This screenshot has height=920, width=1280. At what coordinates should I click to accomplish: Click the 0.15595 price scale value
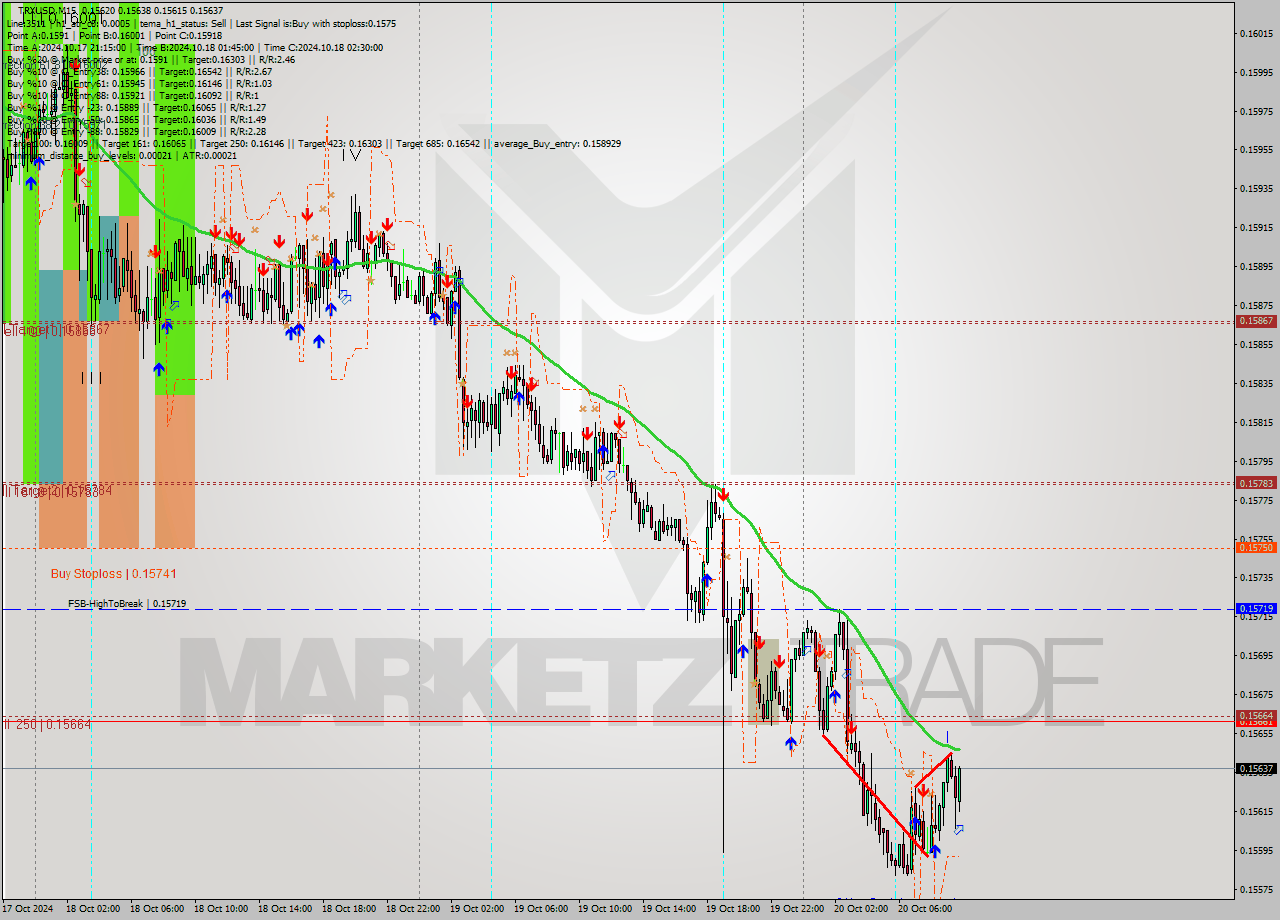[1256, 850]
